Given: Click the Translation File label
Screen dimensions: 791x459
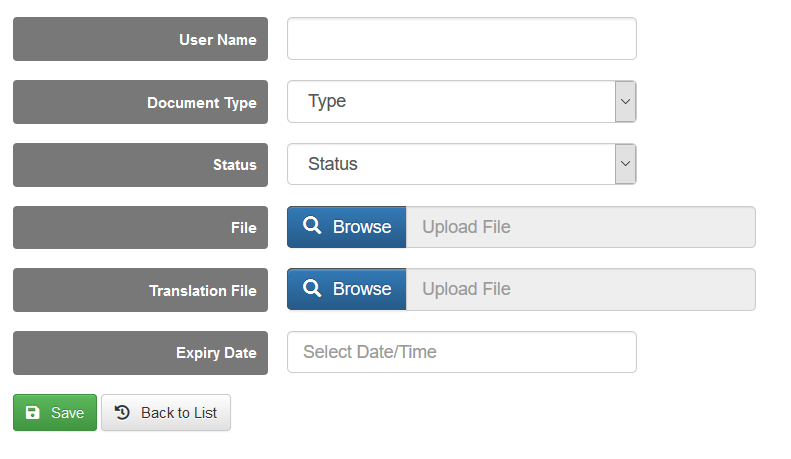Looking at the screenshot, I should (202, 291).
